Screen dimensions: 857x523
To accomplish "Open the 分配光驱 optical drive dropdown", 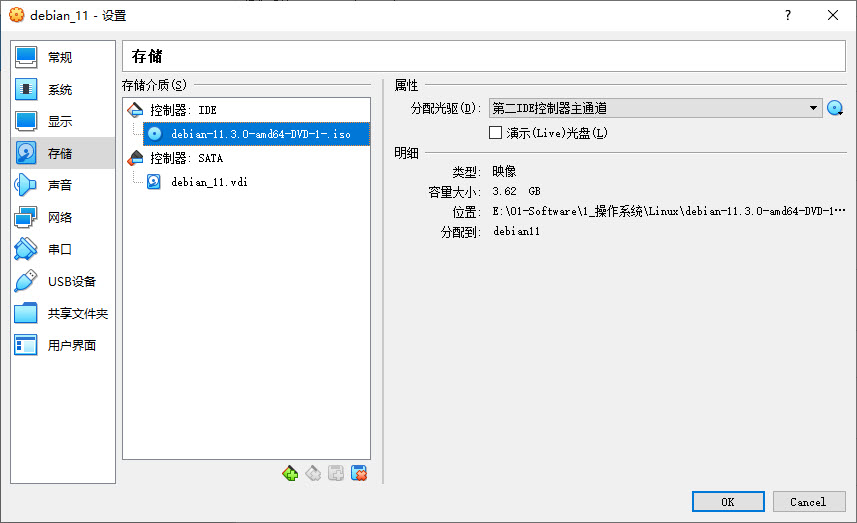I will tap(656, 108).
